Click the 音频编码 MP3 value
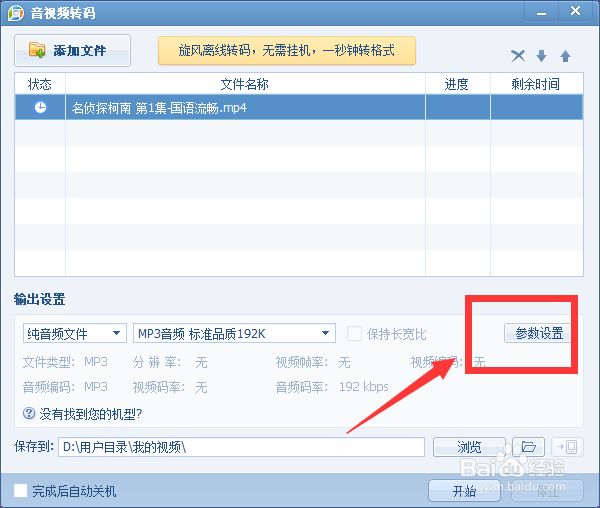600x508 pixels. click(96, 387)
